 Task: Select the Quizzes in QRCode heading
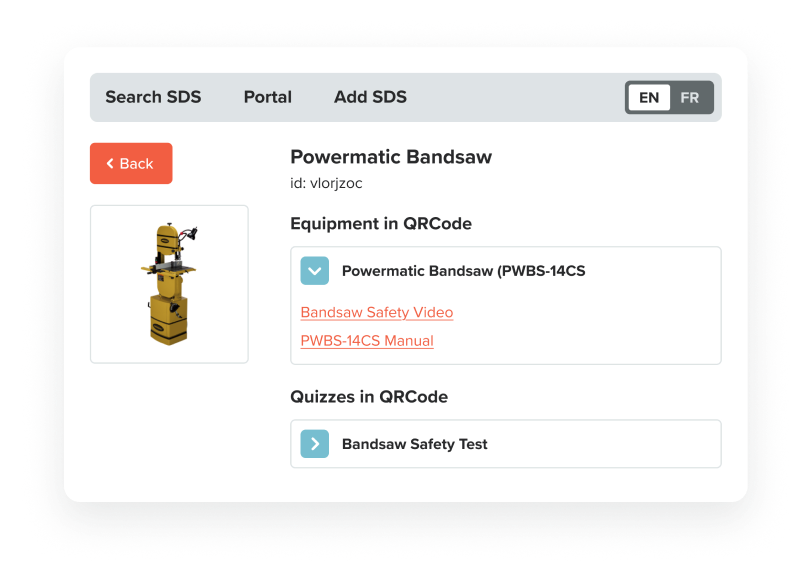pos(369,397)
